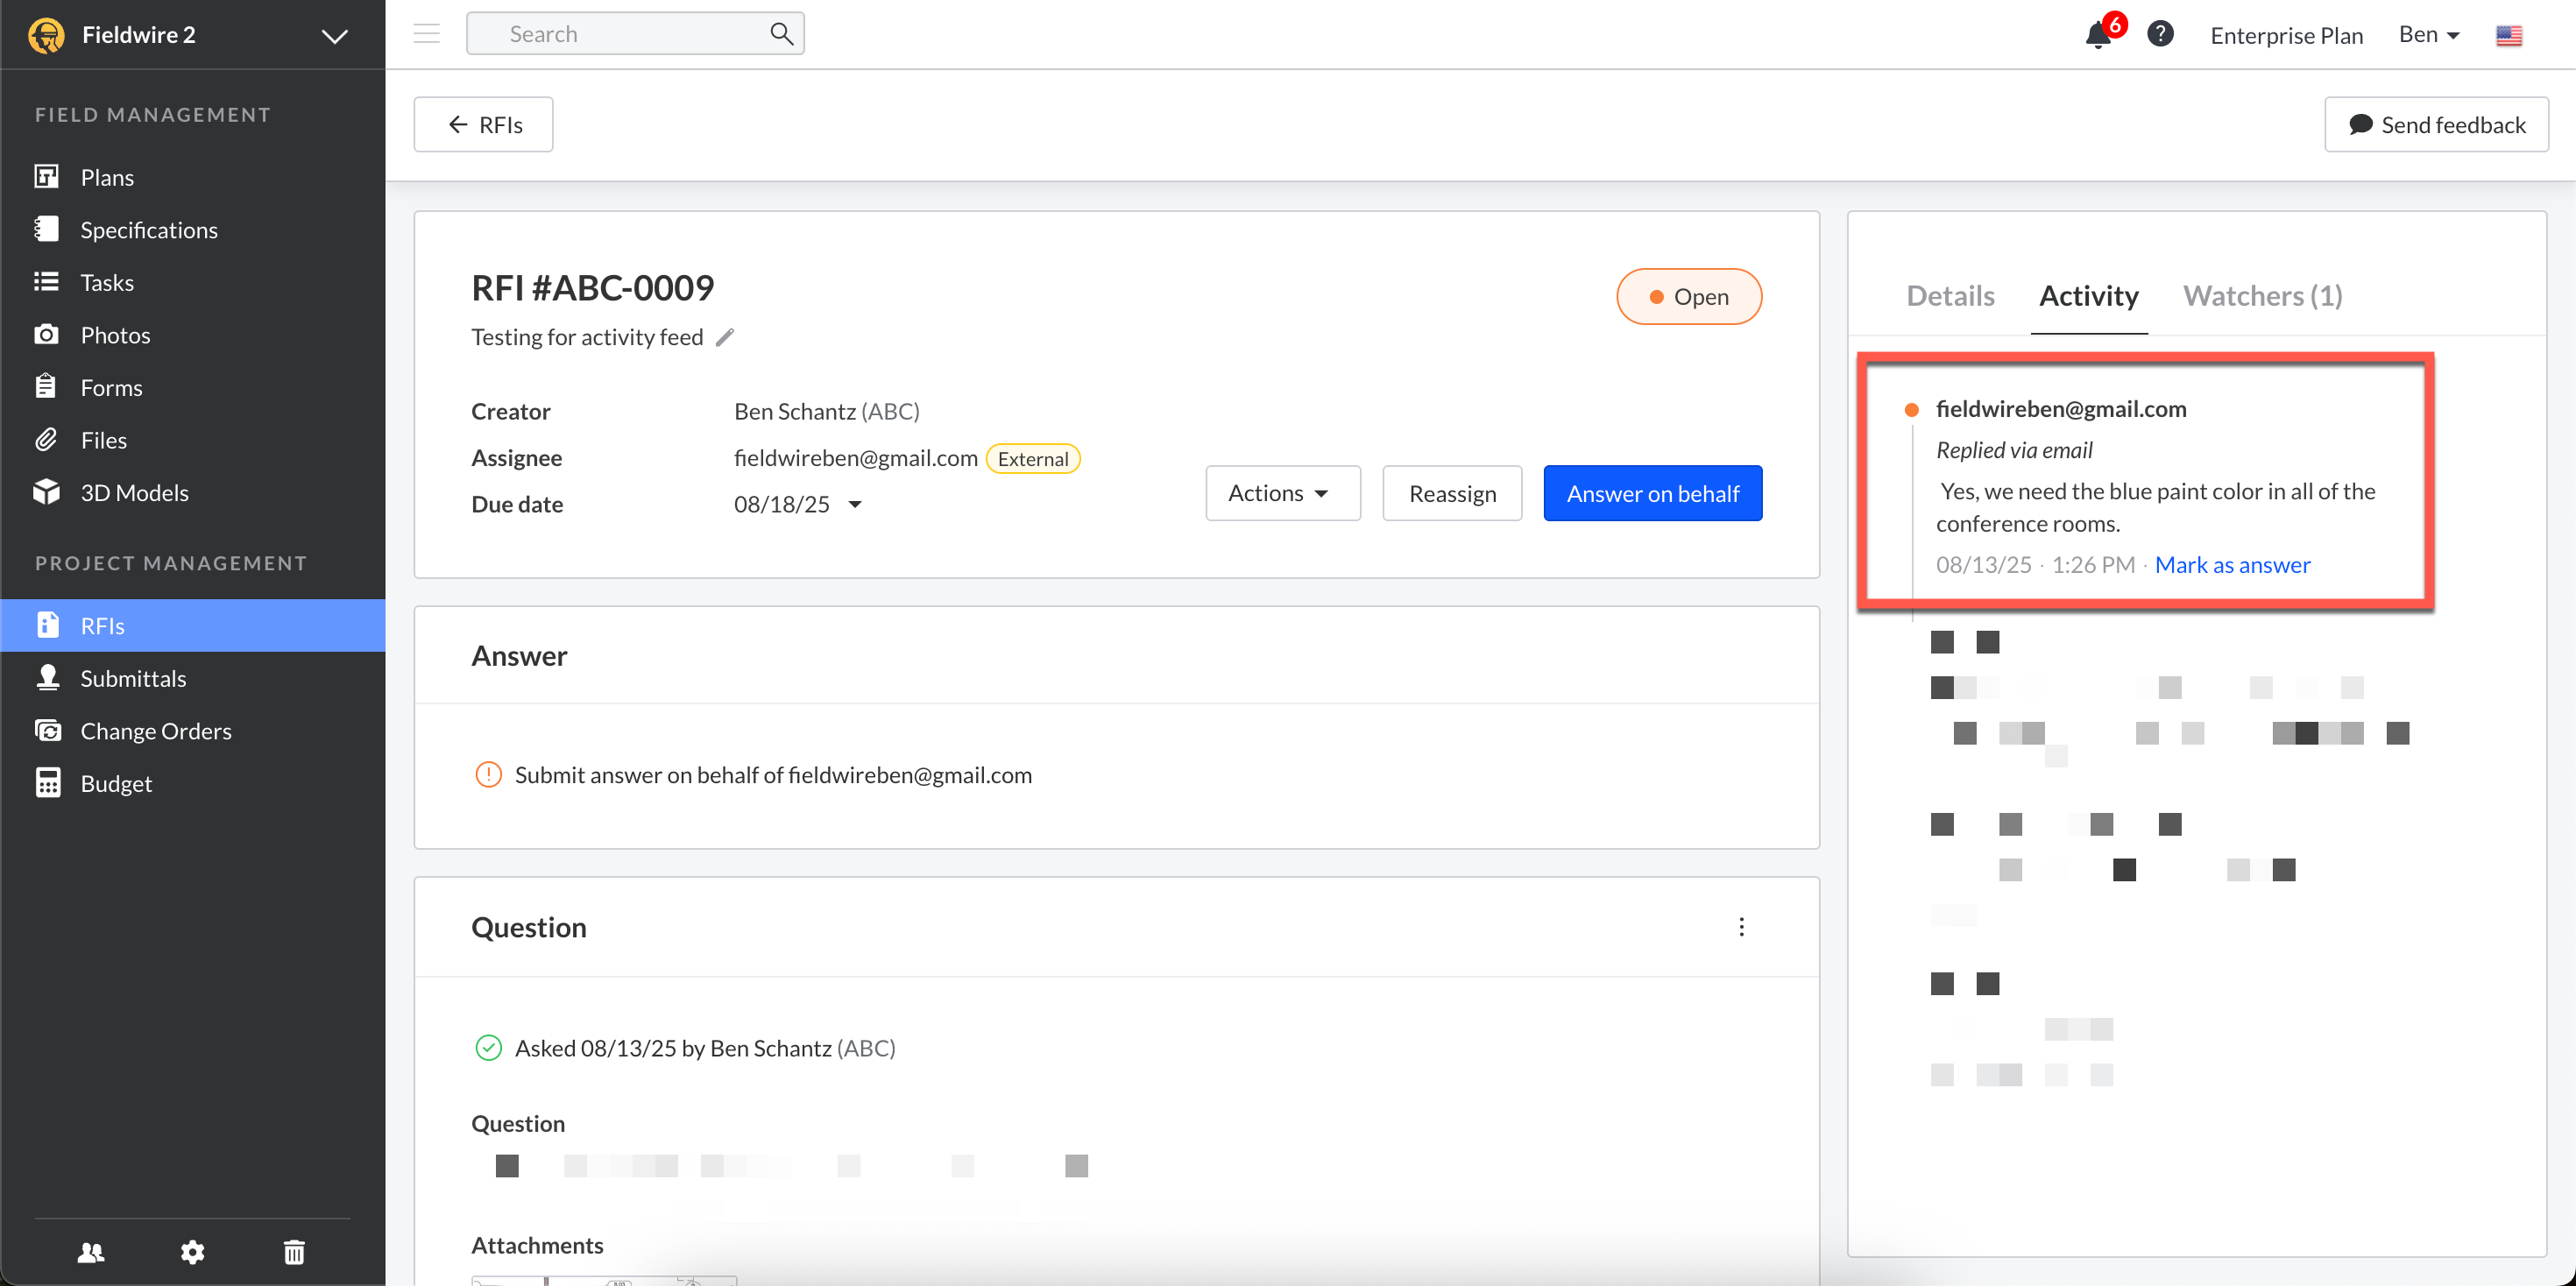Open Submittals in the sidebar
Screen dimensions: 2576x1286
(x=133, y=678)
